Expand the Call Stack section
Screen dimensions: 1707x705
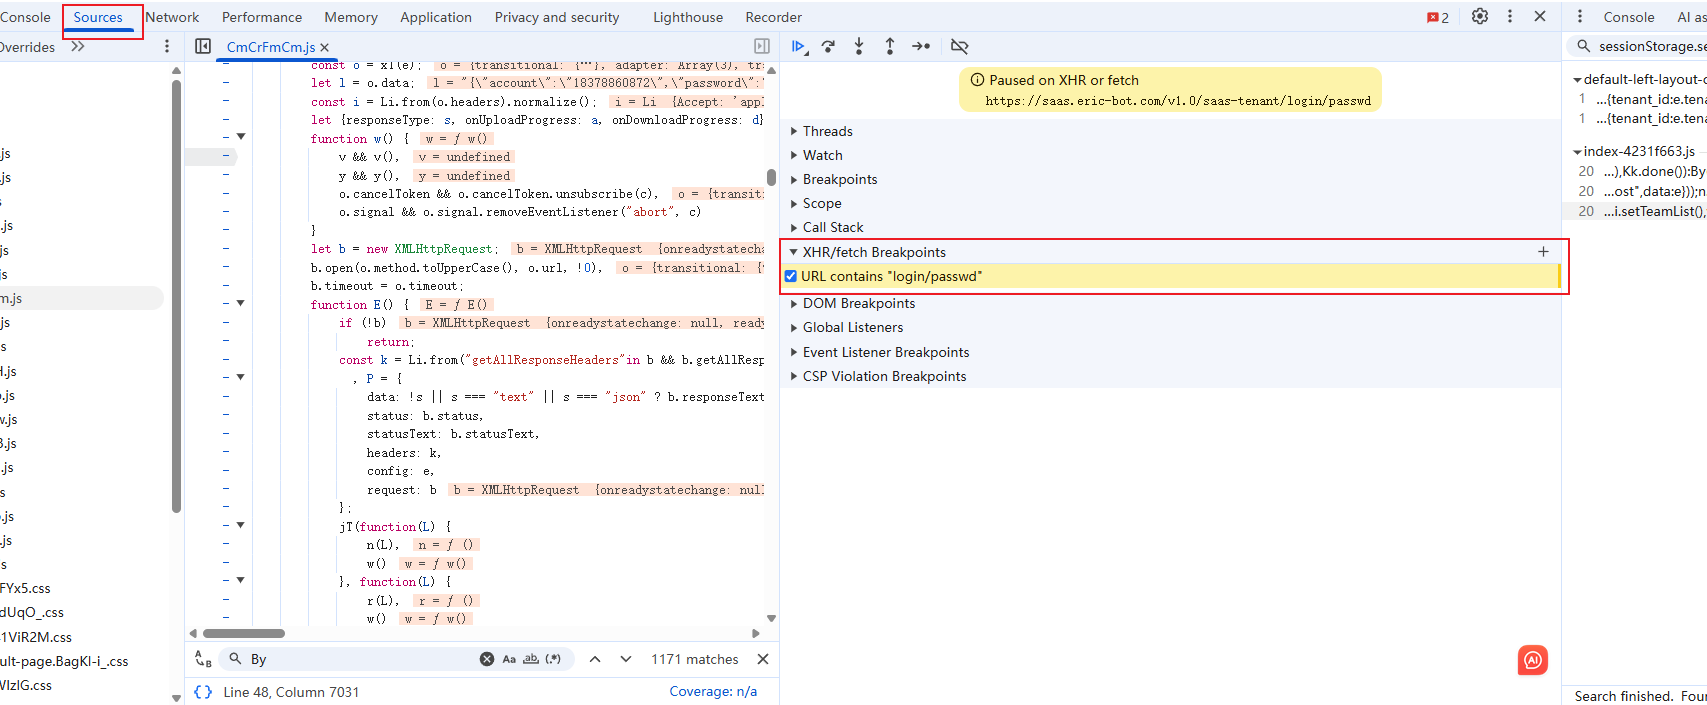pos(794,227)
